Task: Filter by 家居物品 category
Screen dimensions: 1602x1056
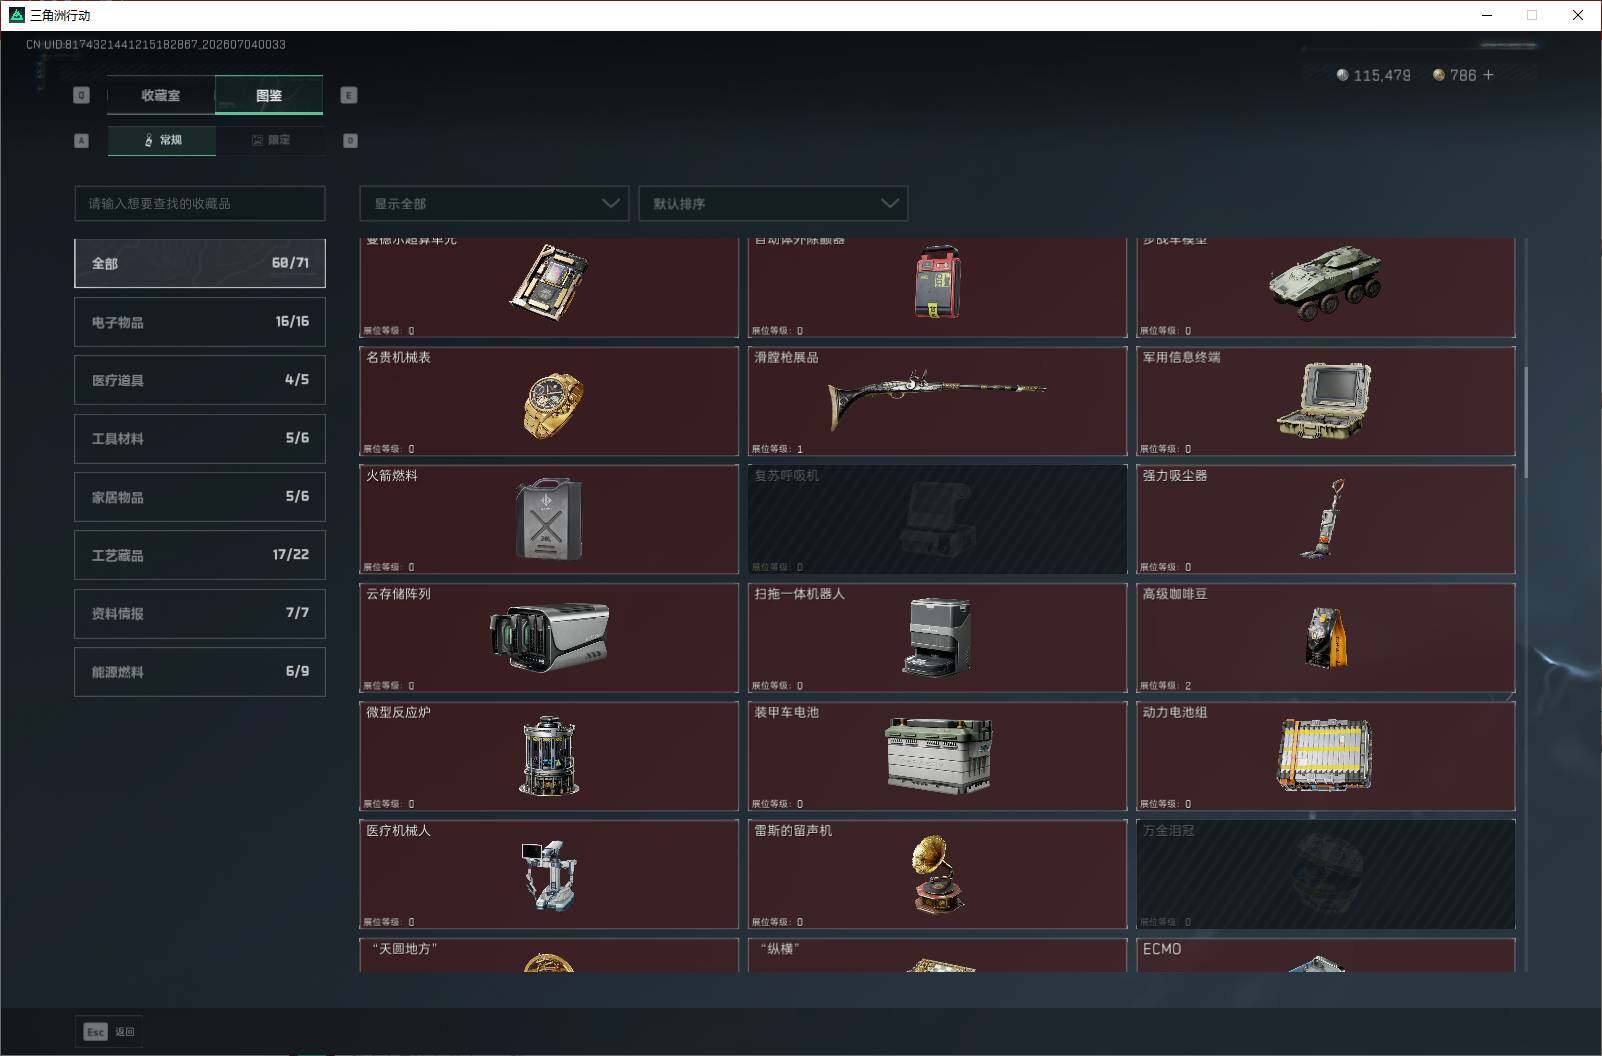Action: coord(200,497)
